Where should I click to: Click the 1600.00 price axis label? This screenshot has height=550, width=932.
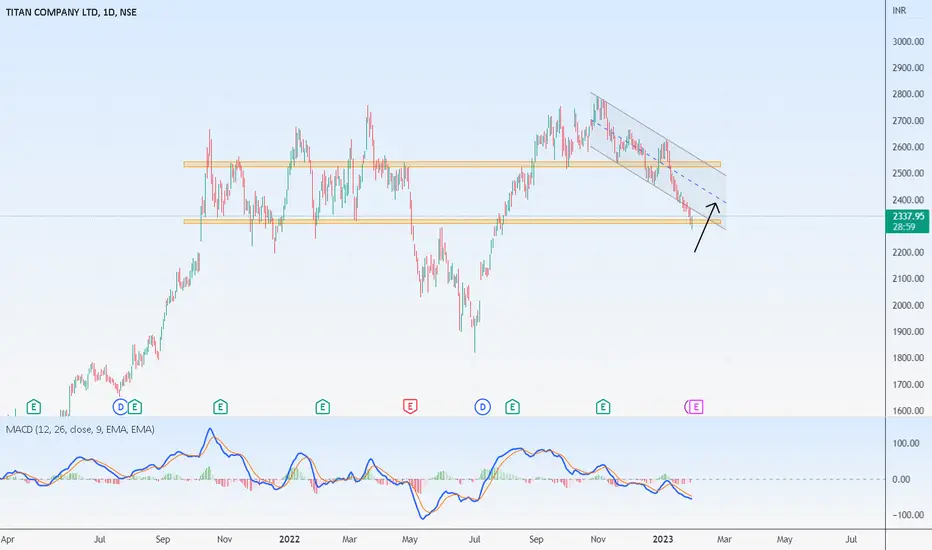908,410
